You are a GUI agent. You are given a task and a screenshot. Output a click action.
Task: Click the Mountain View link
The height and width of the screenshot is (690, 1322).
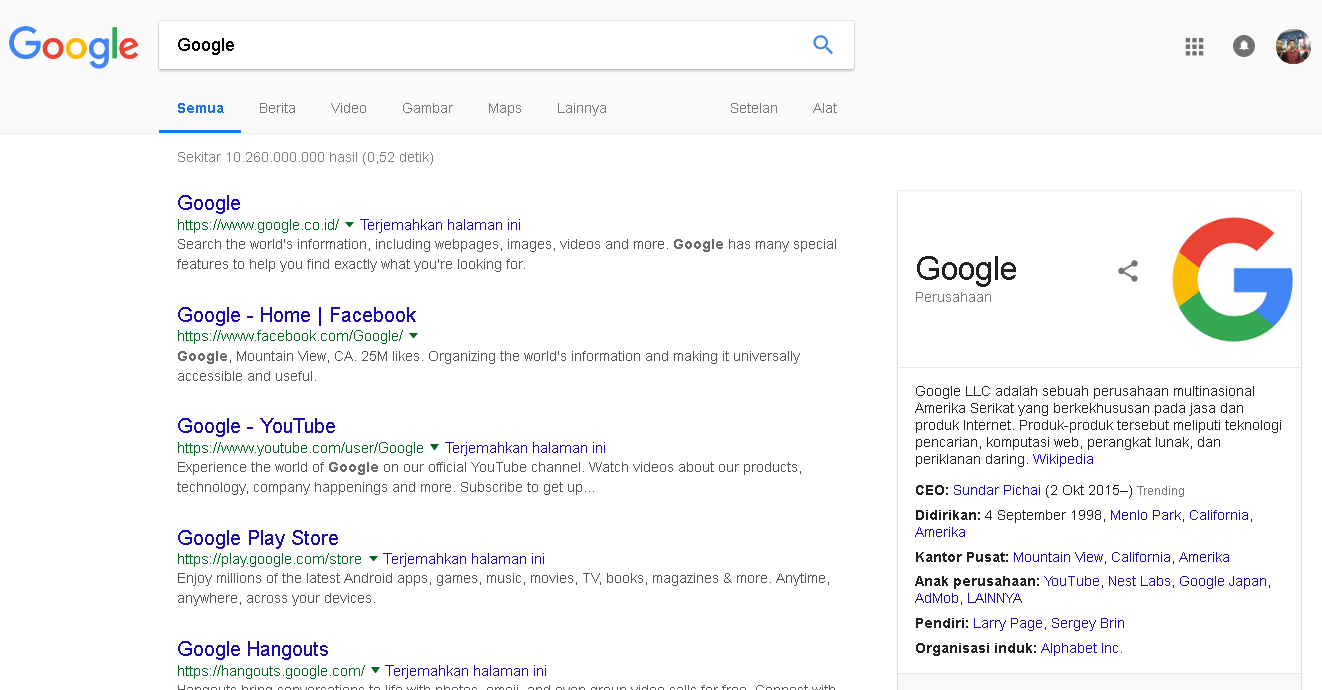1058,557
